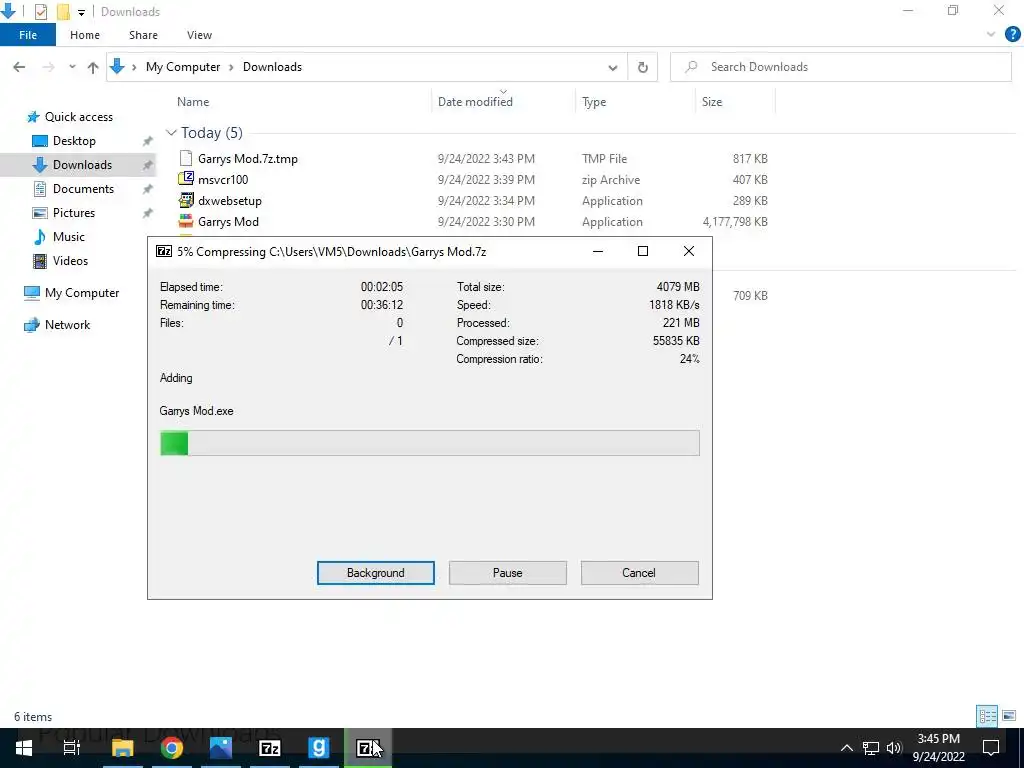This screenshot has width=1024, height=768.
Task: Open the first 7-Zip taskbar icon
Action: [270, 748]
